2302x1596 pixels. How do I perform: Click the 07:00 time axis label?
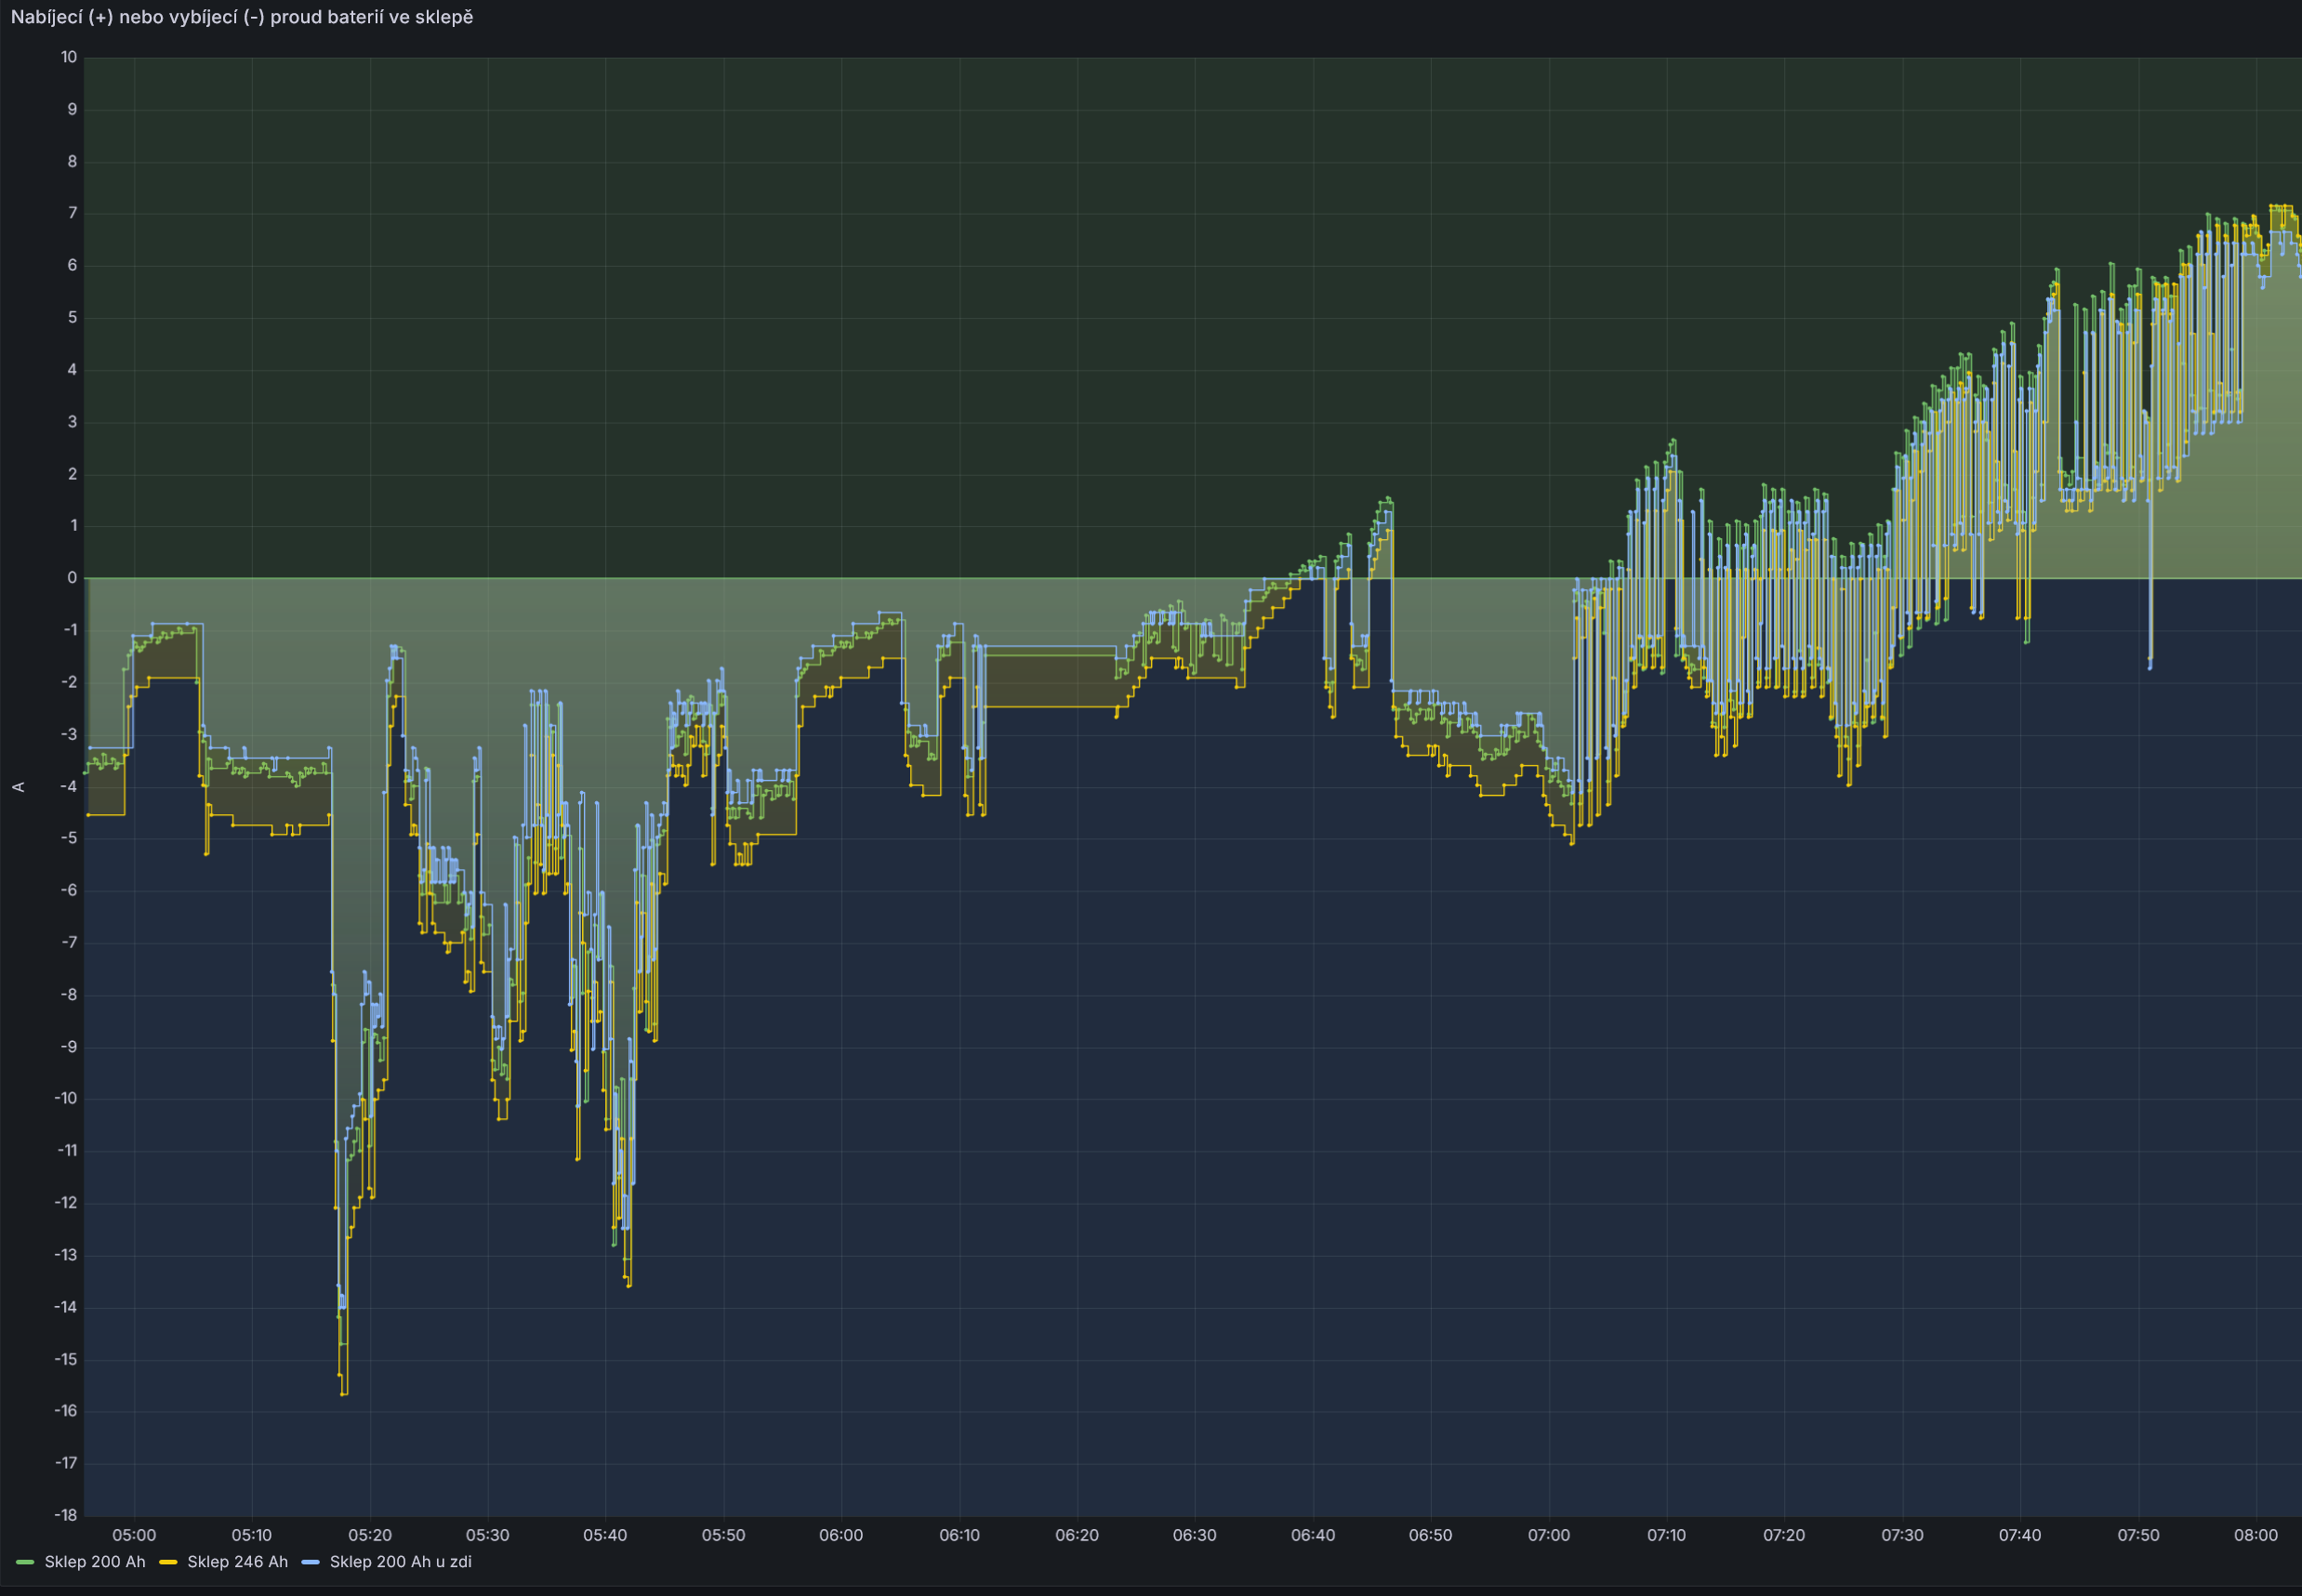1549,1535
